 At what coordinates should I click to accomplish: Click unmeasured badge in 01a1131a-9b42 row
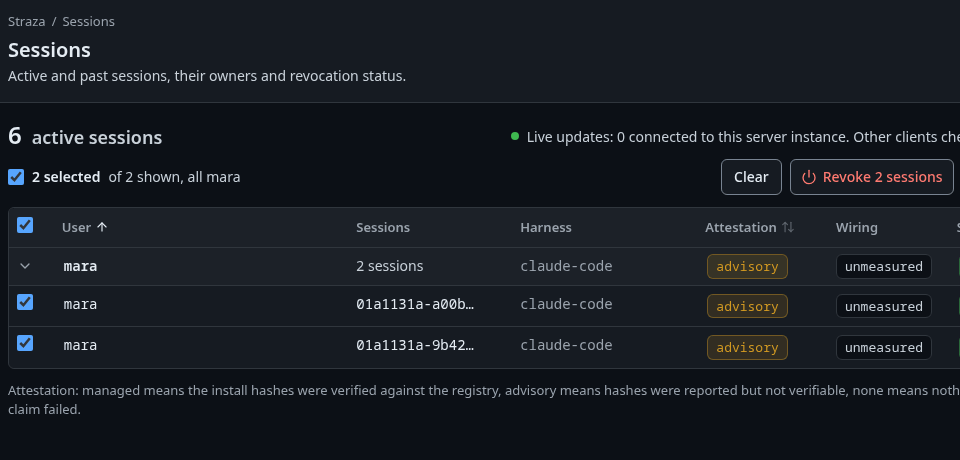point(883,347)
